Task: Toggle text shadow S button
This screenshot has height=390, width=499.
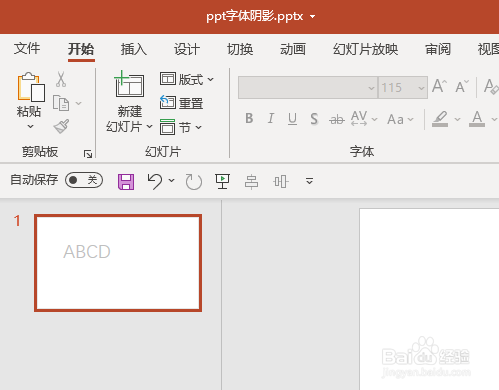Action: pyautogui.click(x=314, y=119)
